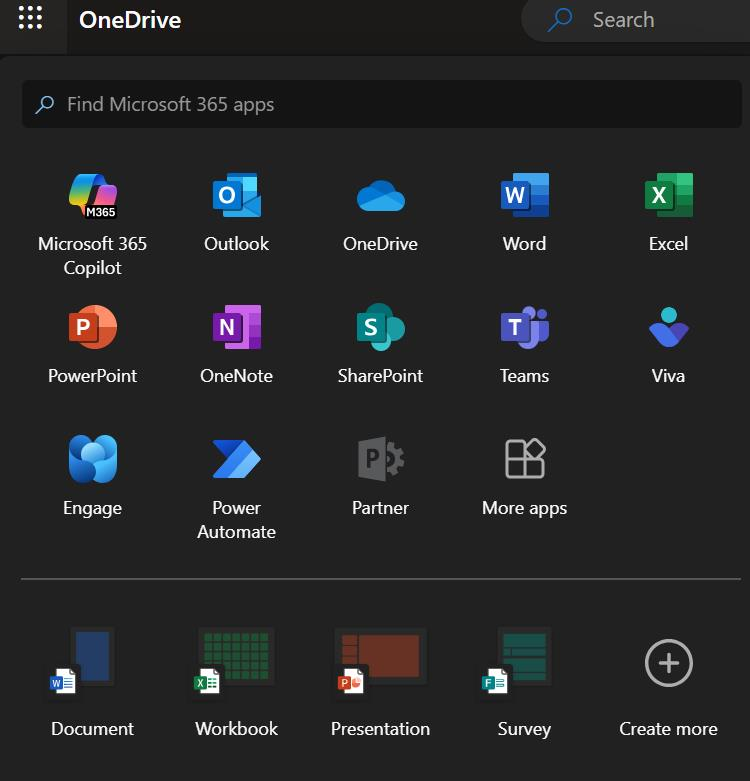Click the Create more plus button
Viewport: 750px width, 781px height.
[668, 663]
